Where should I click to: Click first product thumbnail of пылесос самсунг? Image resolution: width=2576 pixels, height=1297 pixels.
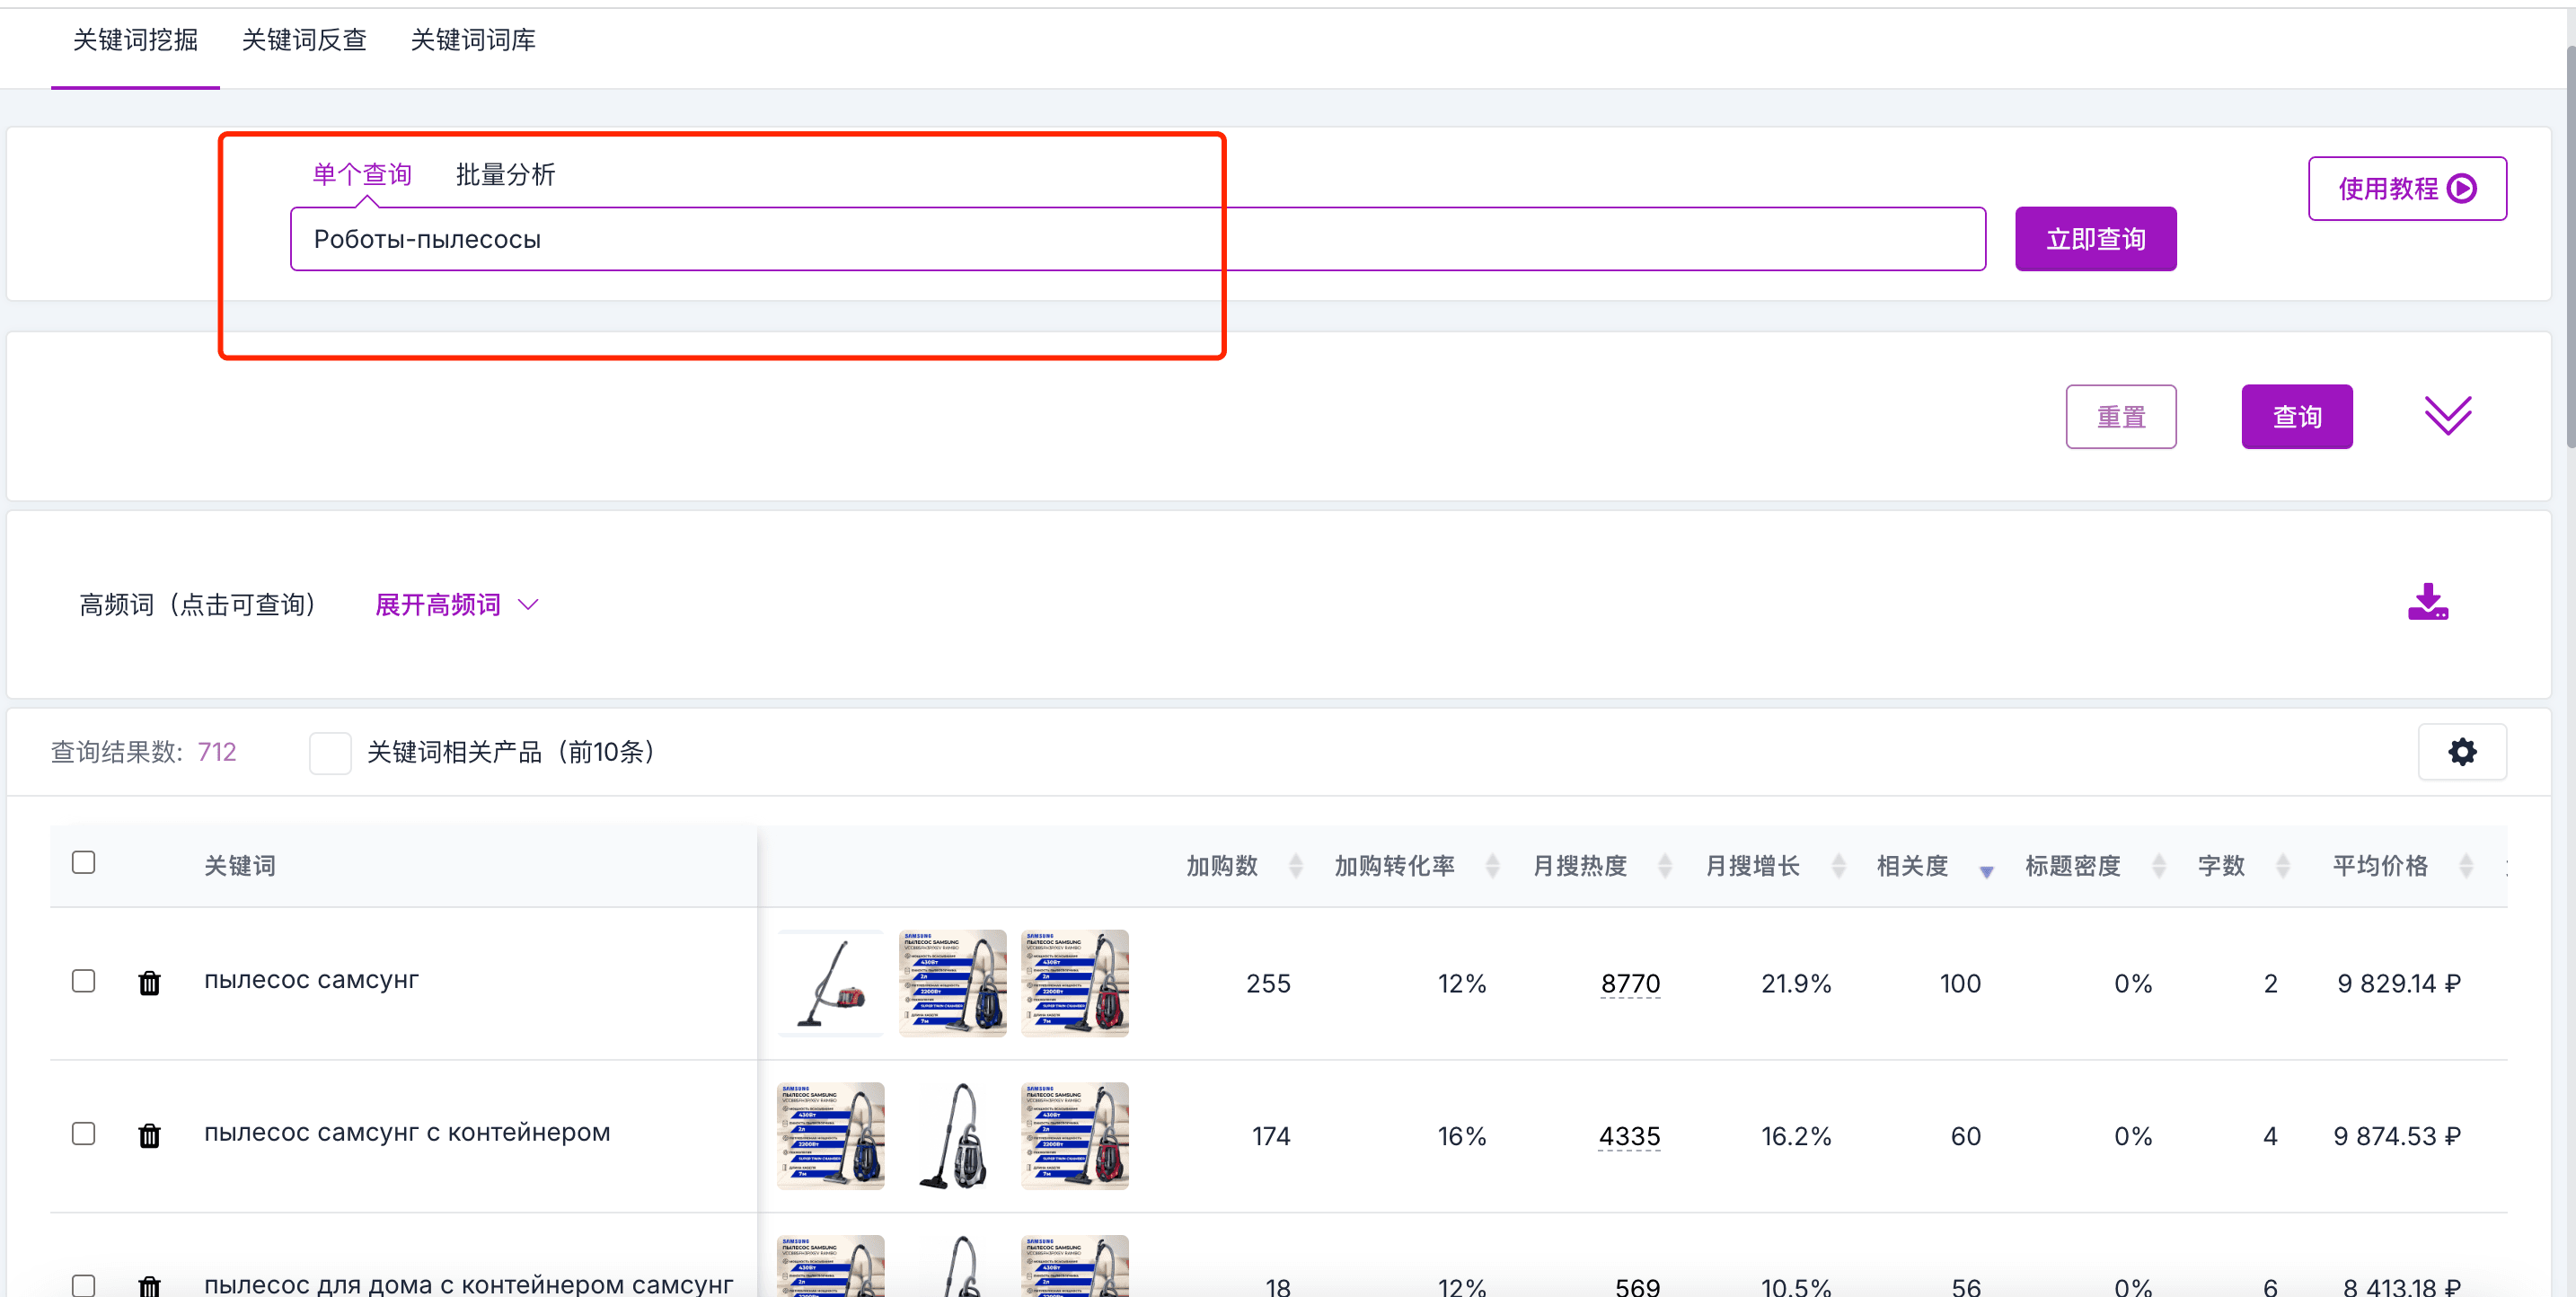pos(830,983)
